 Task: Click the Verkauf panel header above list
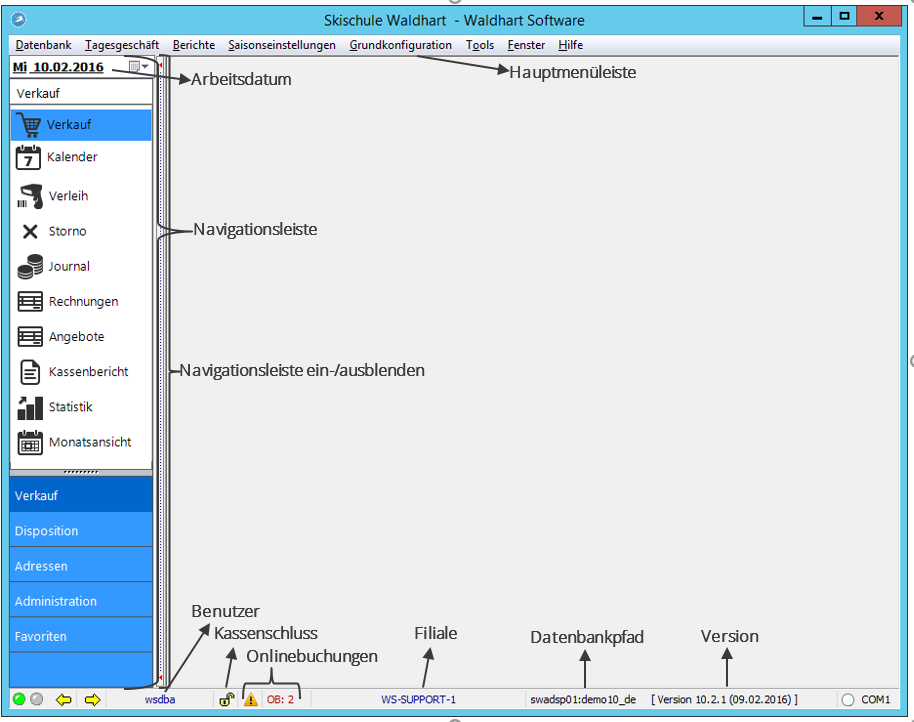click(x=81, y=93)
